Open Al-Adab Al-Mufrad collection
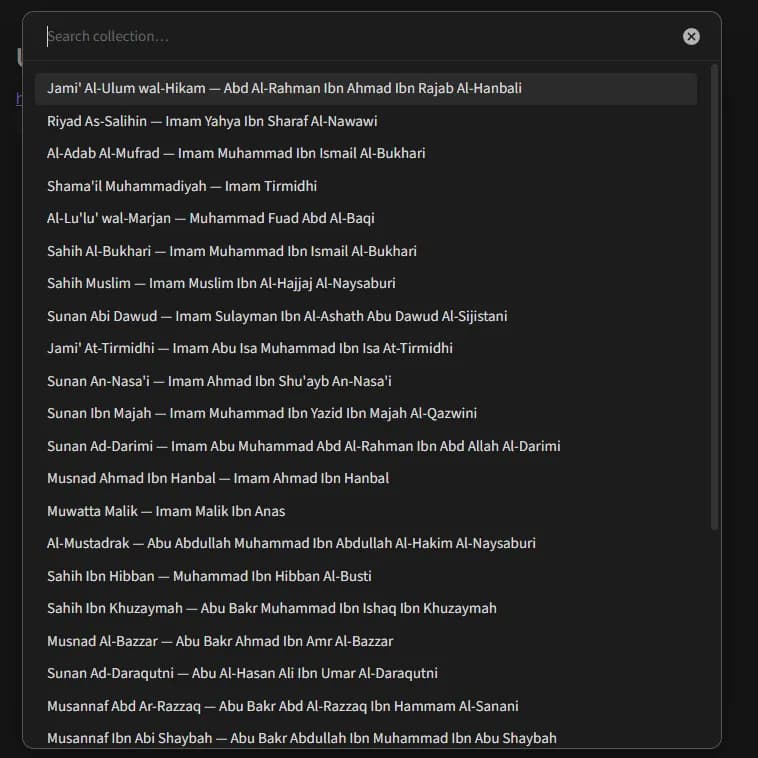Viewport: 758px width, 758px height. 366,154
